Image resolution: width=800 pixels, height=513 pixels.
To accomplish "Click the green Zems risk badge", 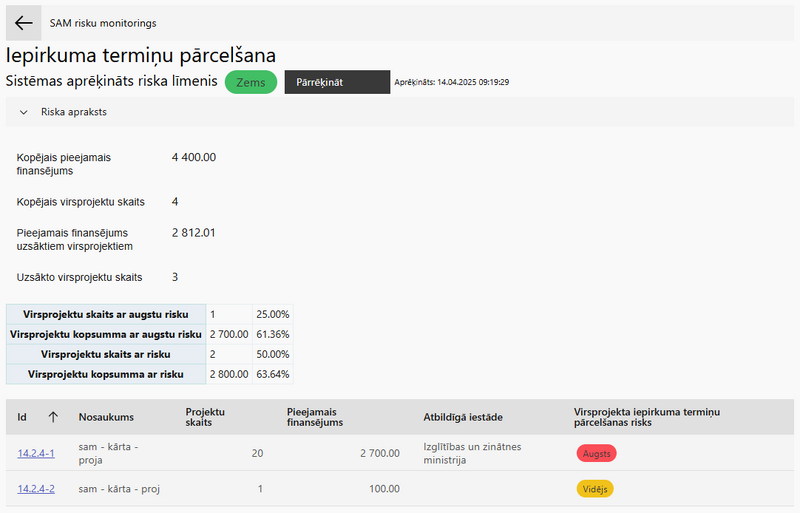I will [251, 82].
